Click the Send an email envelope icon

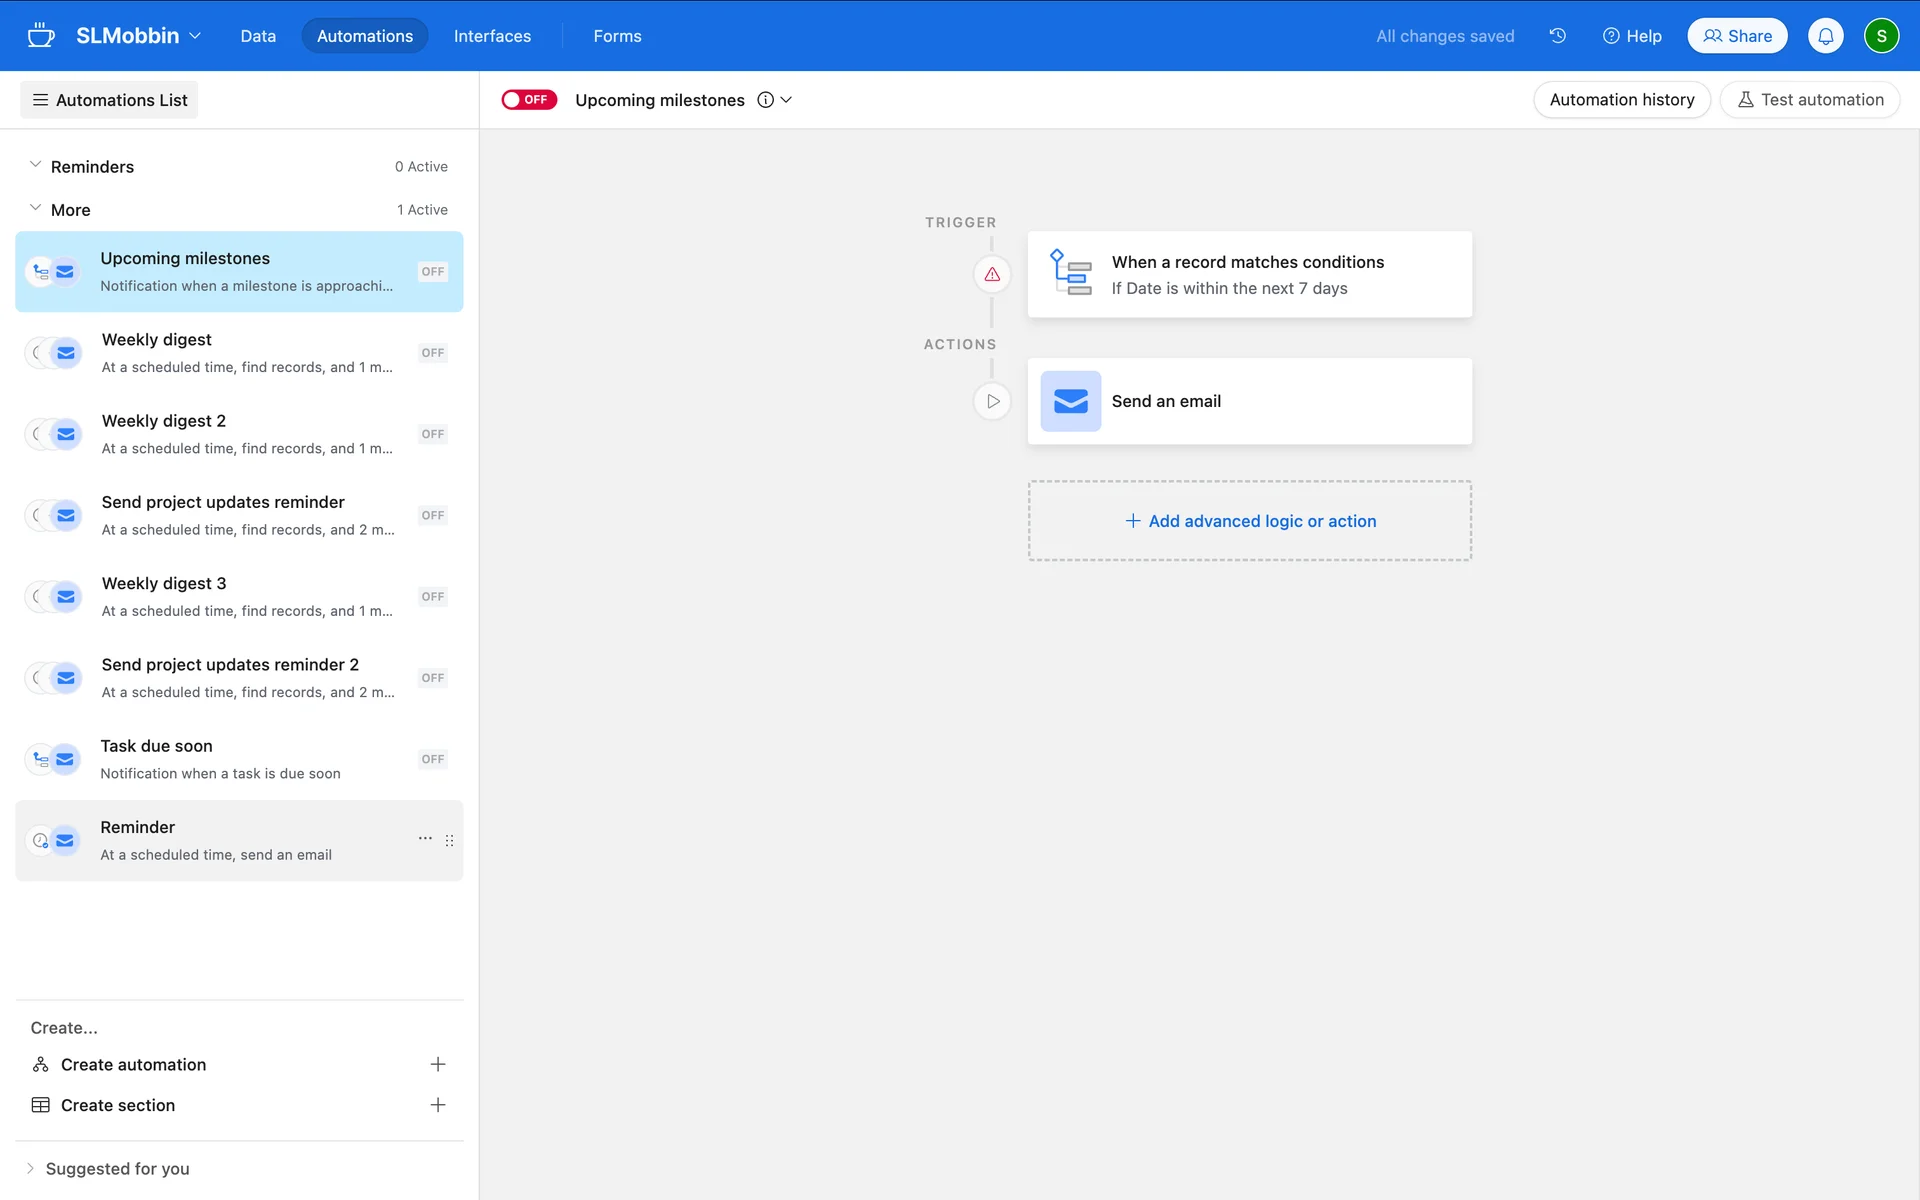[x=1070, y=401]
